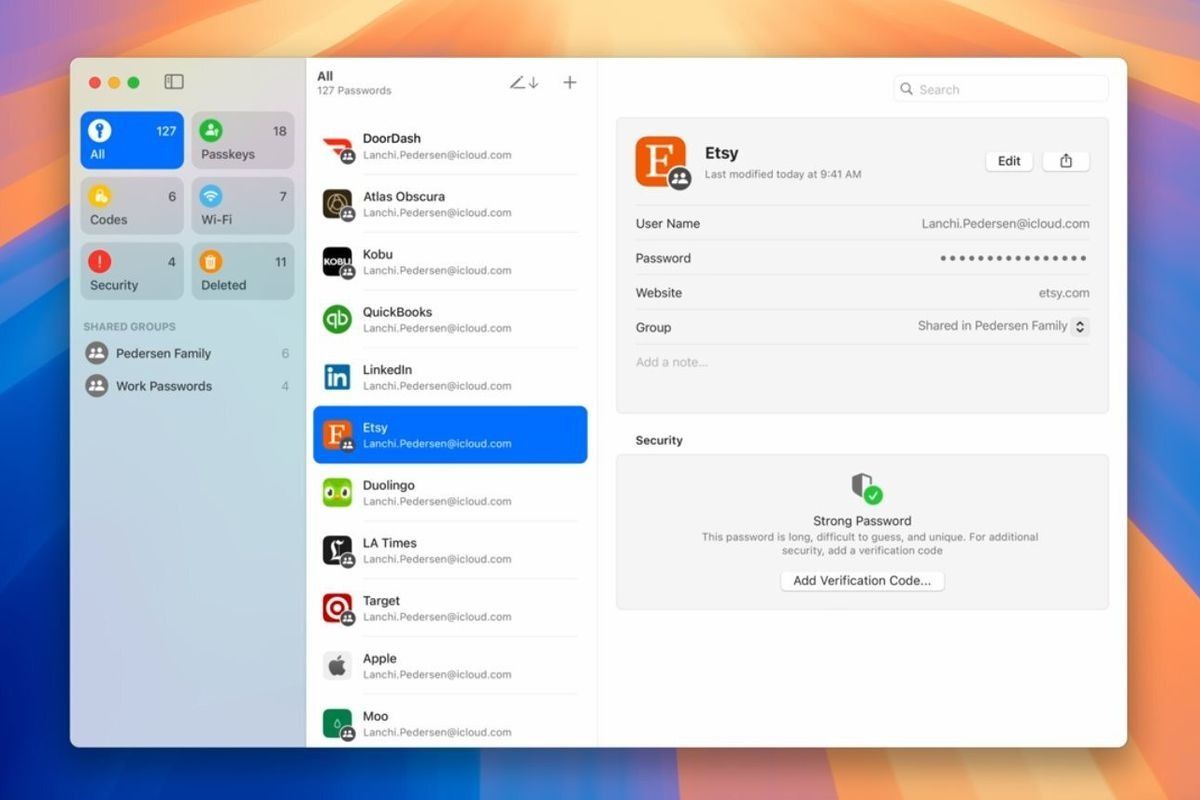View the Security alerts icon
The width and height of the screenshot is (1200, 800).
click(102, 261)
